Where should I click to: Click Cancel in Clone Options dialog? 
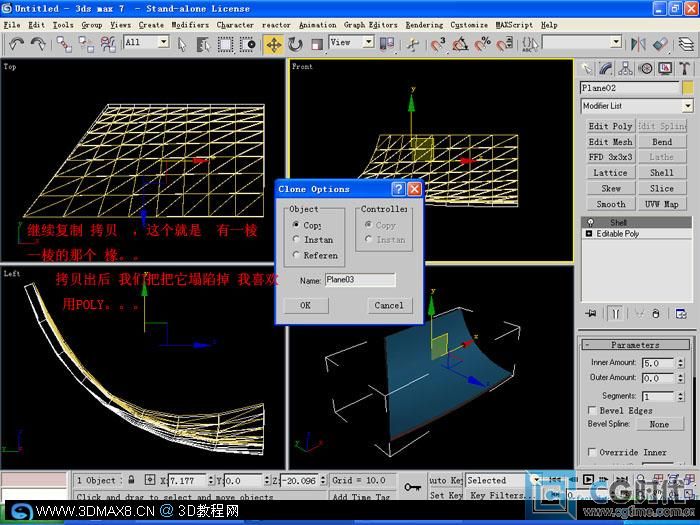pos(389,305)
